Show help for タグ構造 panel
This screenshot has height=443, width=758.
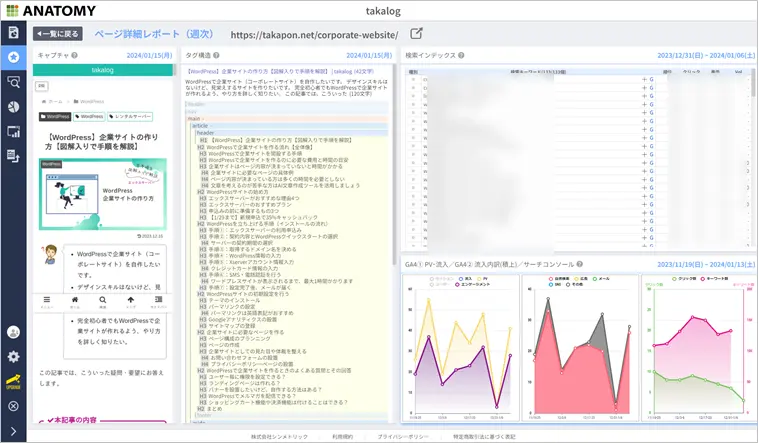(216, 55)
